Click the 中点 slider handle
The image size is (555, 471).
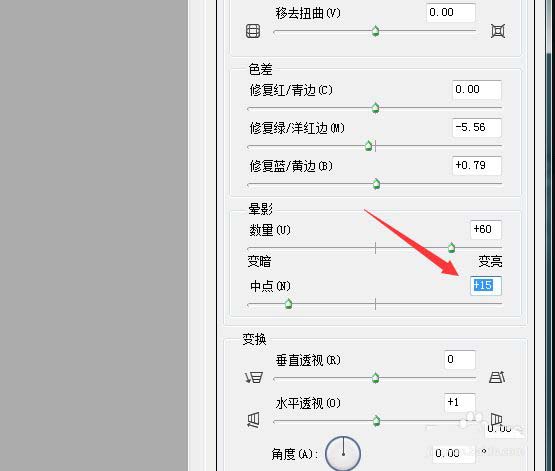tap(288, 304)
